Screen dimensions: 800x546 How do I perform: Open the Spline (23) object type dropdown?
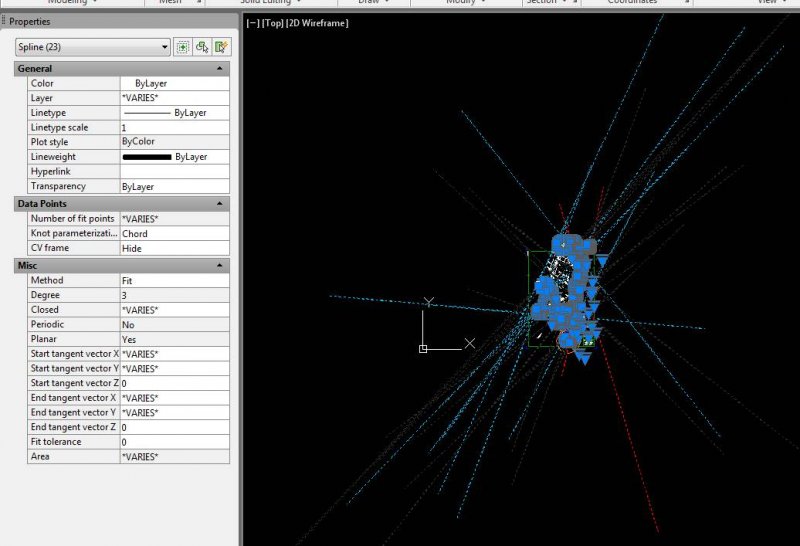tap(92, 47)
